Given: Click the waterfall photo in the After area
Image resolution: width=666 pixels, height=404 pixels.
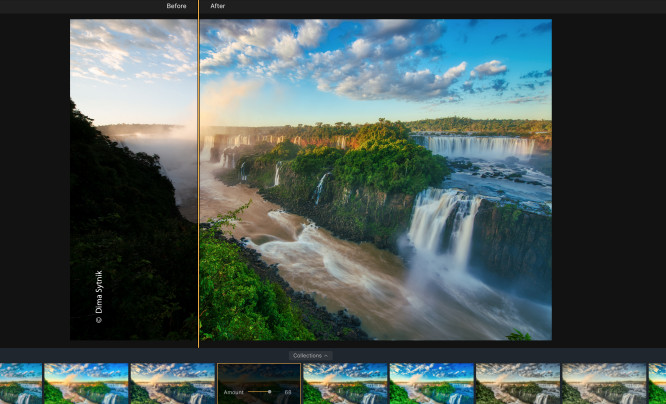Looking at the screenshot, I should (376, 179).
